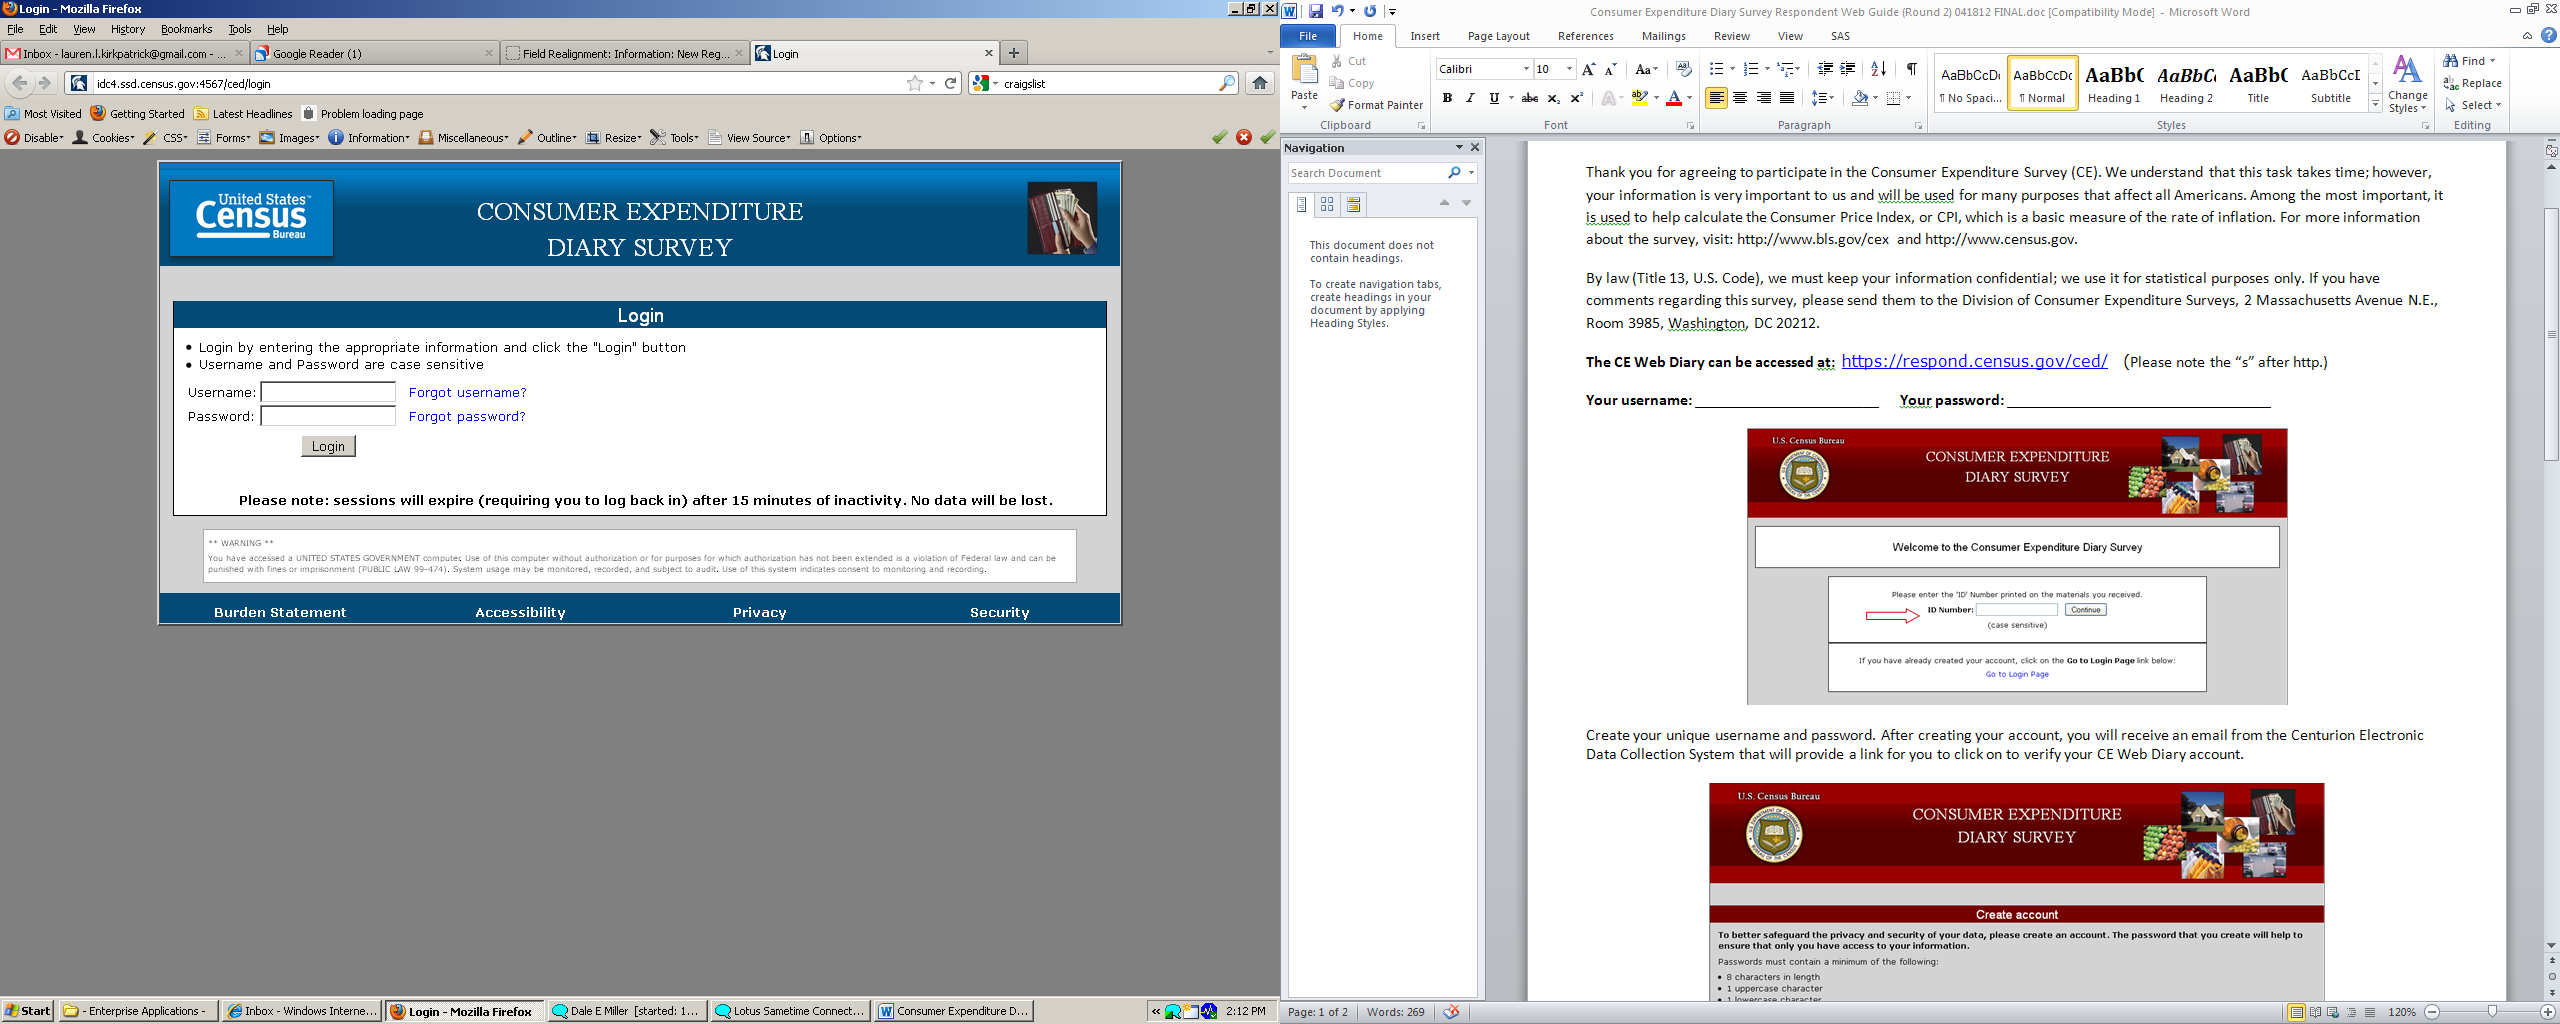The width and height of the screenshot is (2560, 1024).
Task: Expand the Change Styles menu
Action: click(x=2408, y=84)
